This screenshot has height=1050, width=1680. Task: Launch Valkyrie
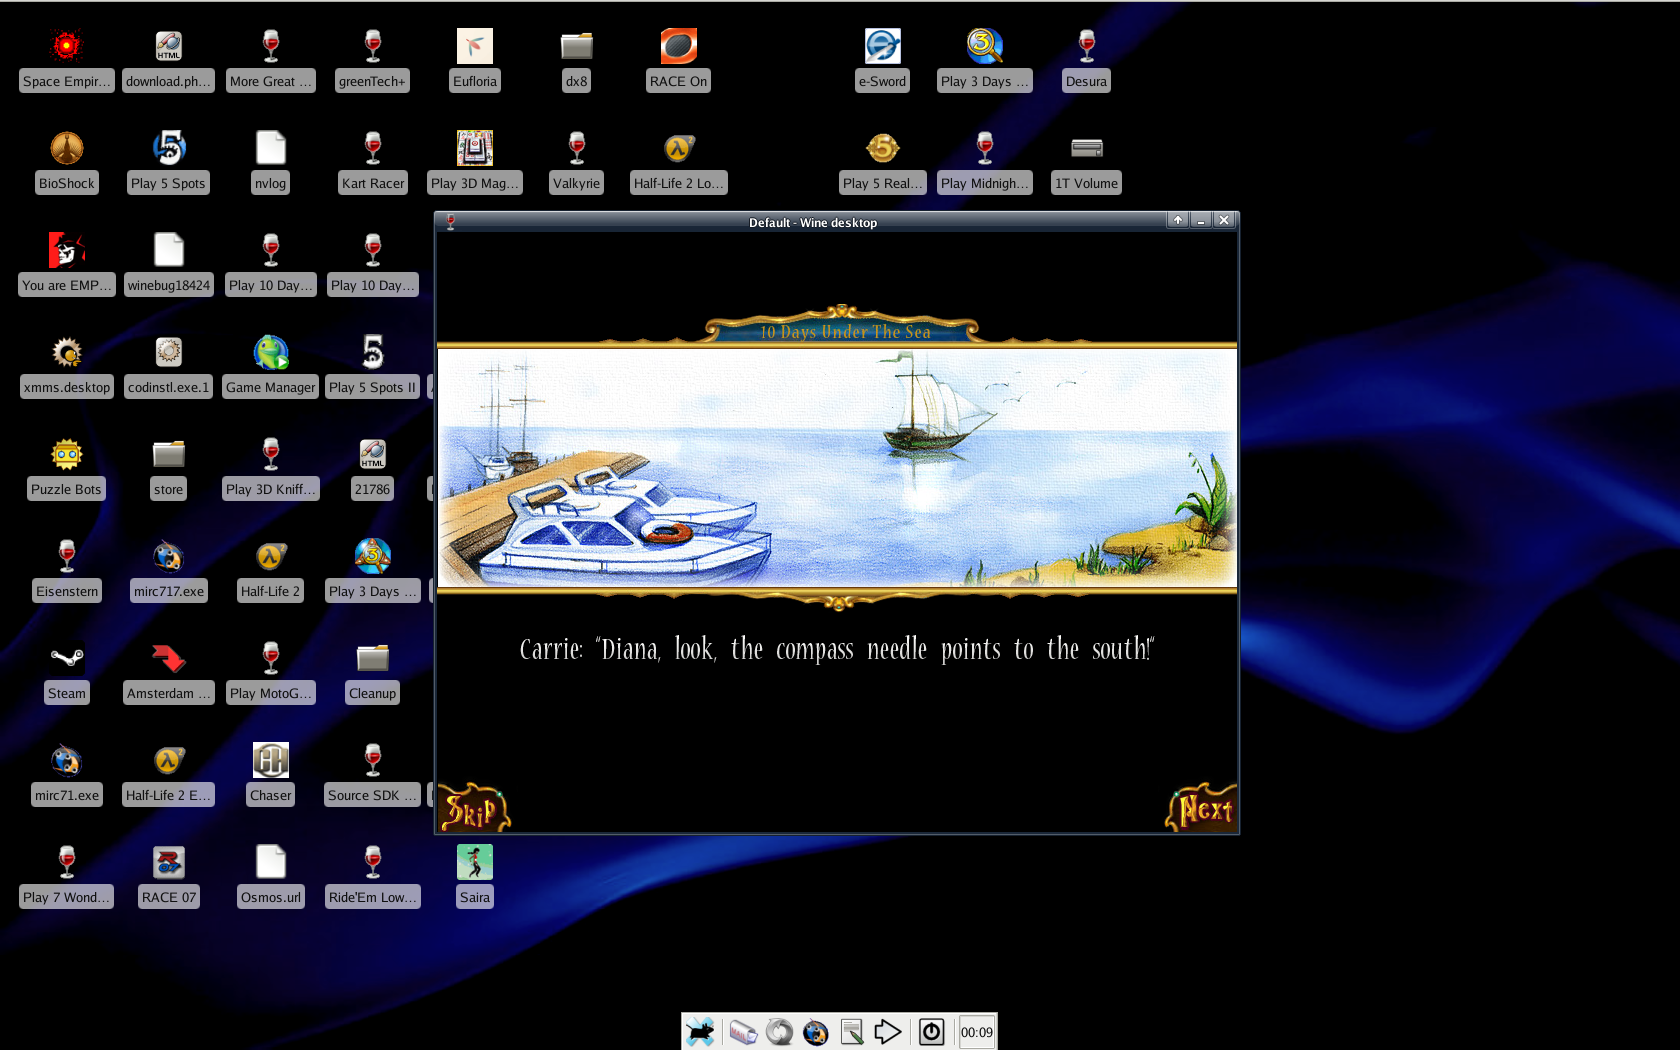click(x=576, y=147)
